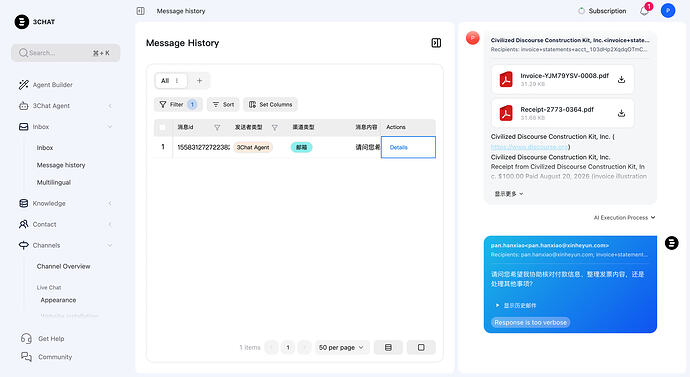Viewport: 690px width, 377px height.
Task: Expand the 3Chat Agent chevron
Action: (x=110, y=106)
